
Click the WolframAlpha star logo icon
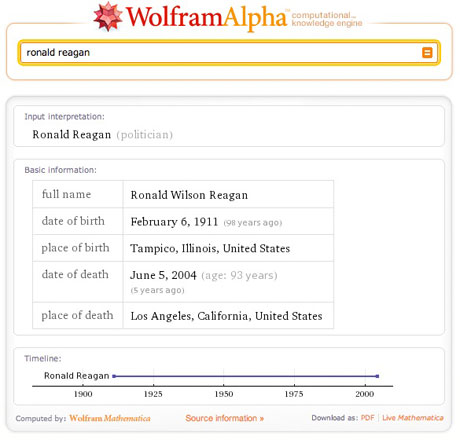point(108,17)
